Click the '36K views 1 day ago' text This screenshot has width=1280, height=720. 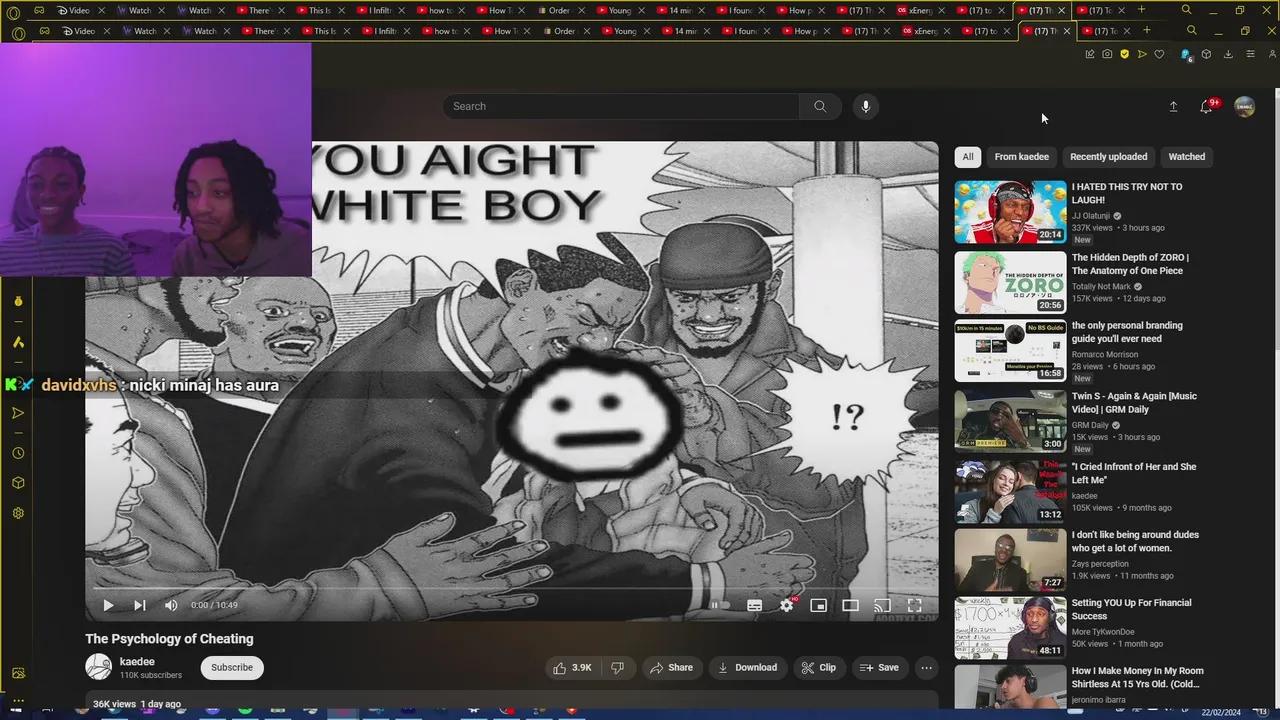click(137, 704)
